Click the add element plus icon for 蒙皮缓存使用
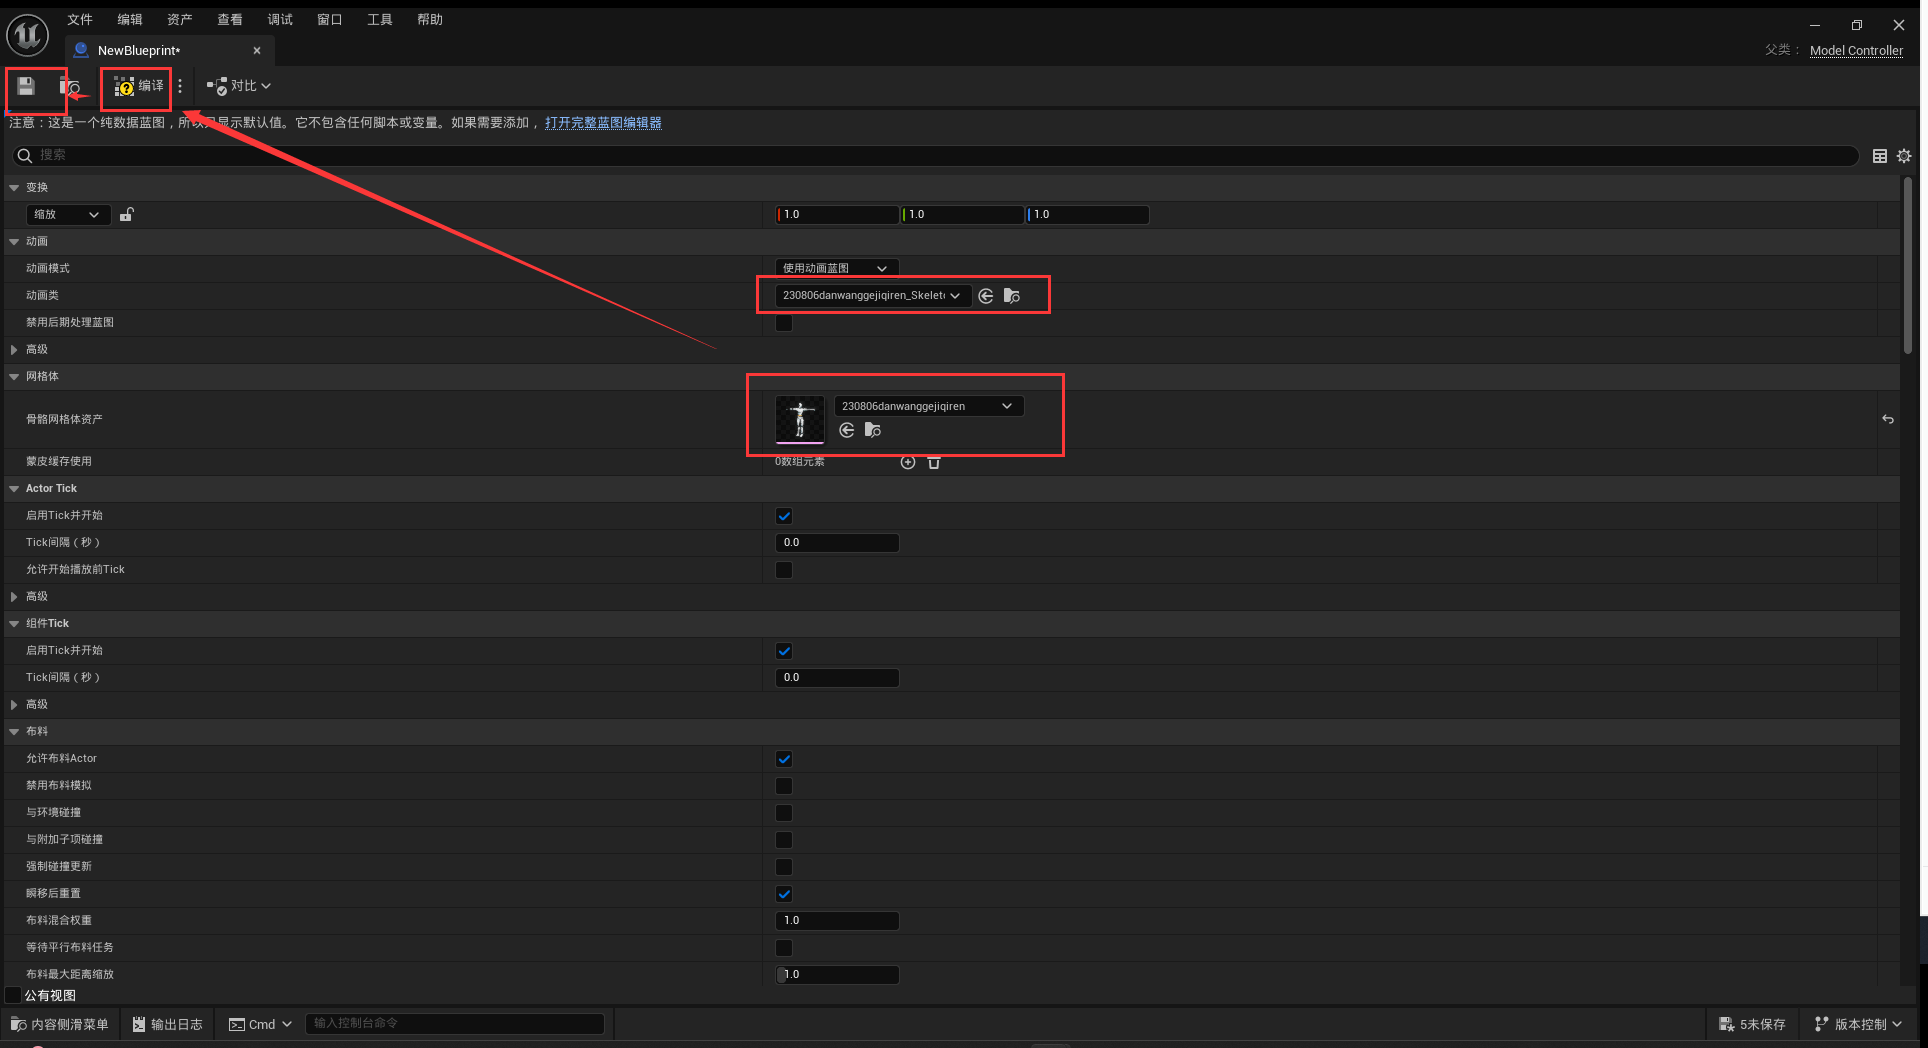The image size is (1928, 1048). 907,462
